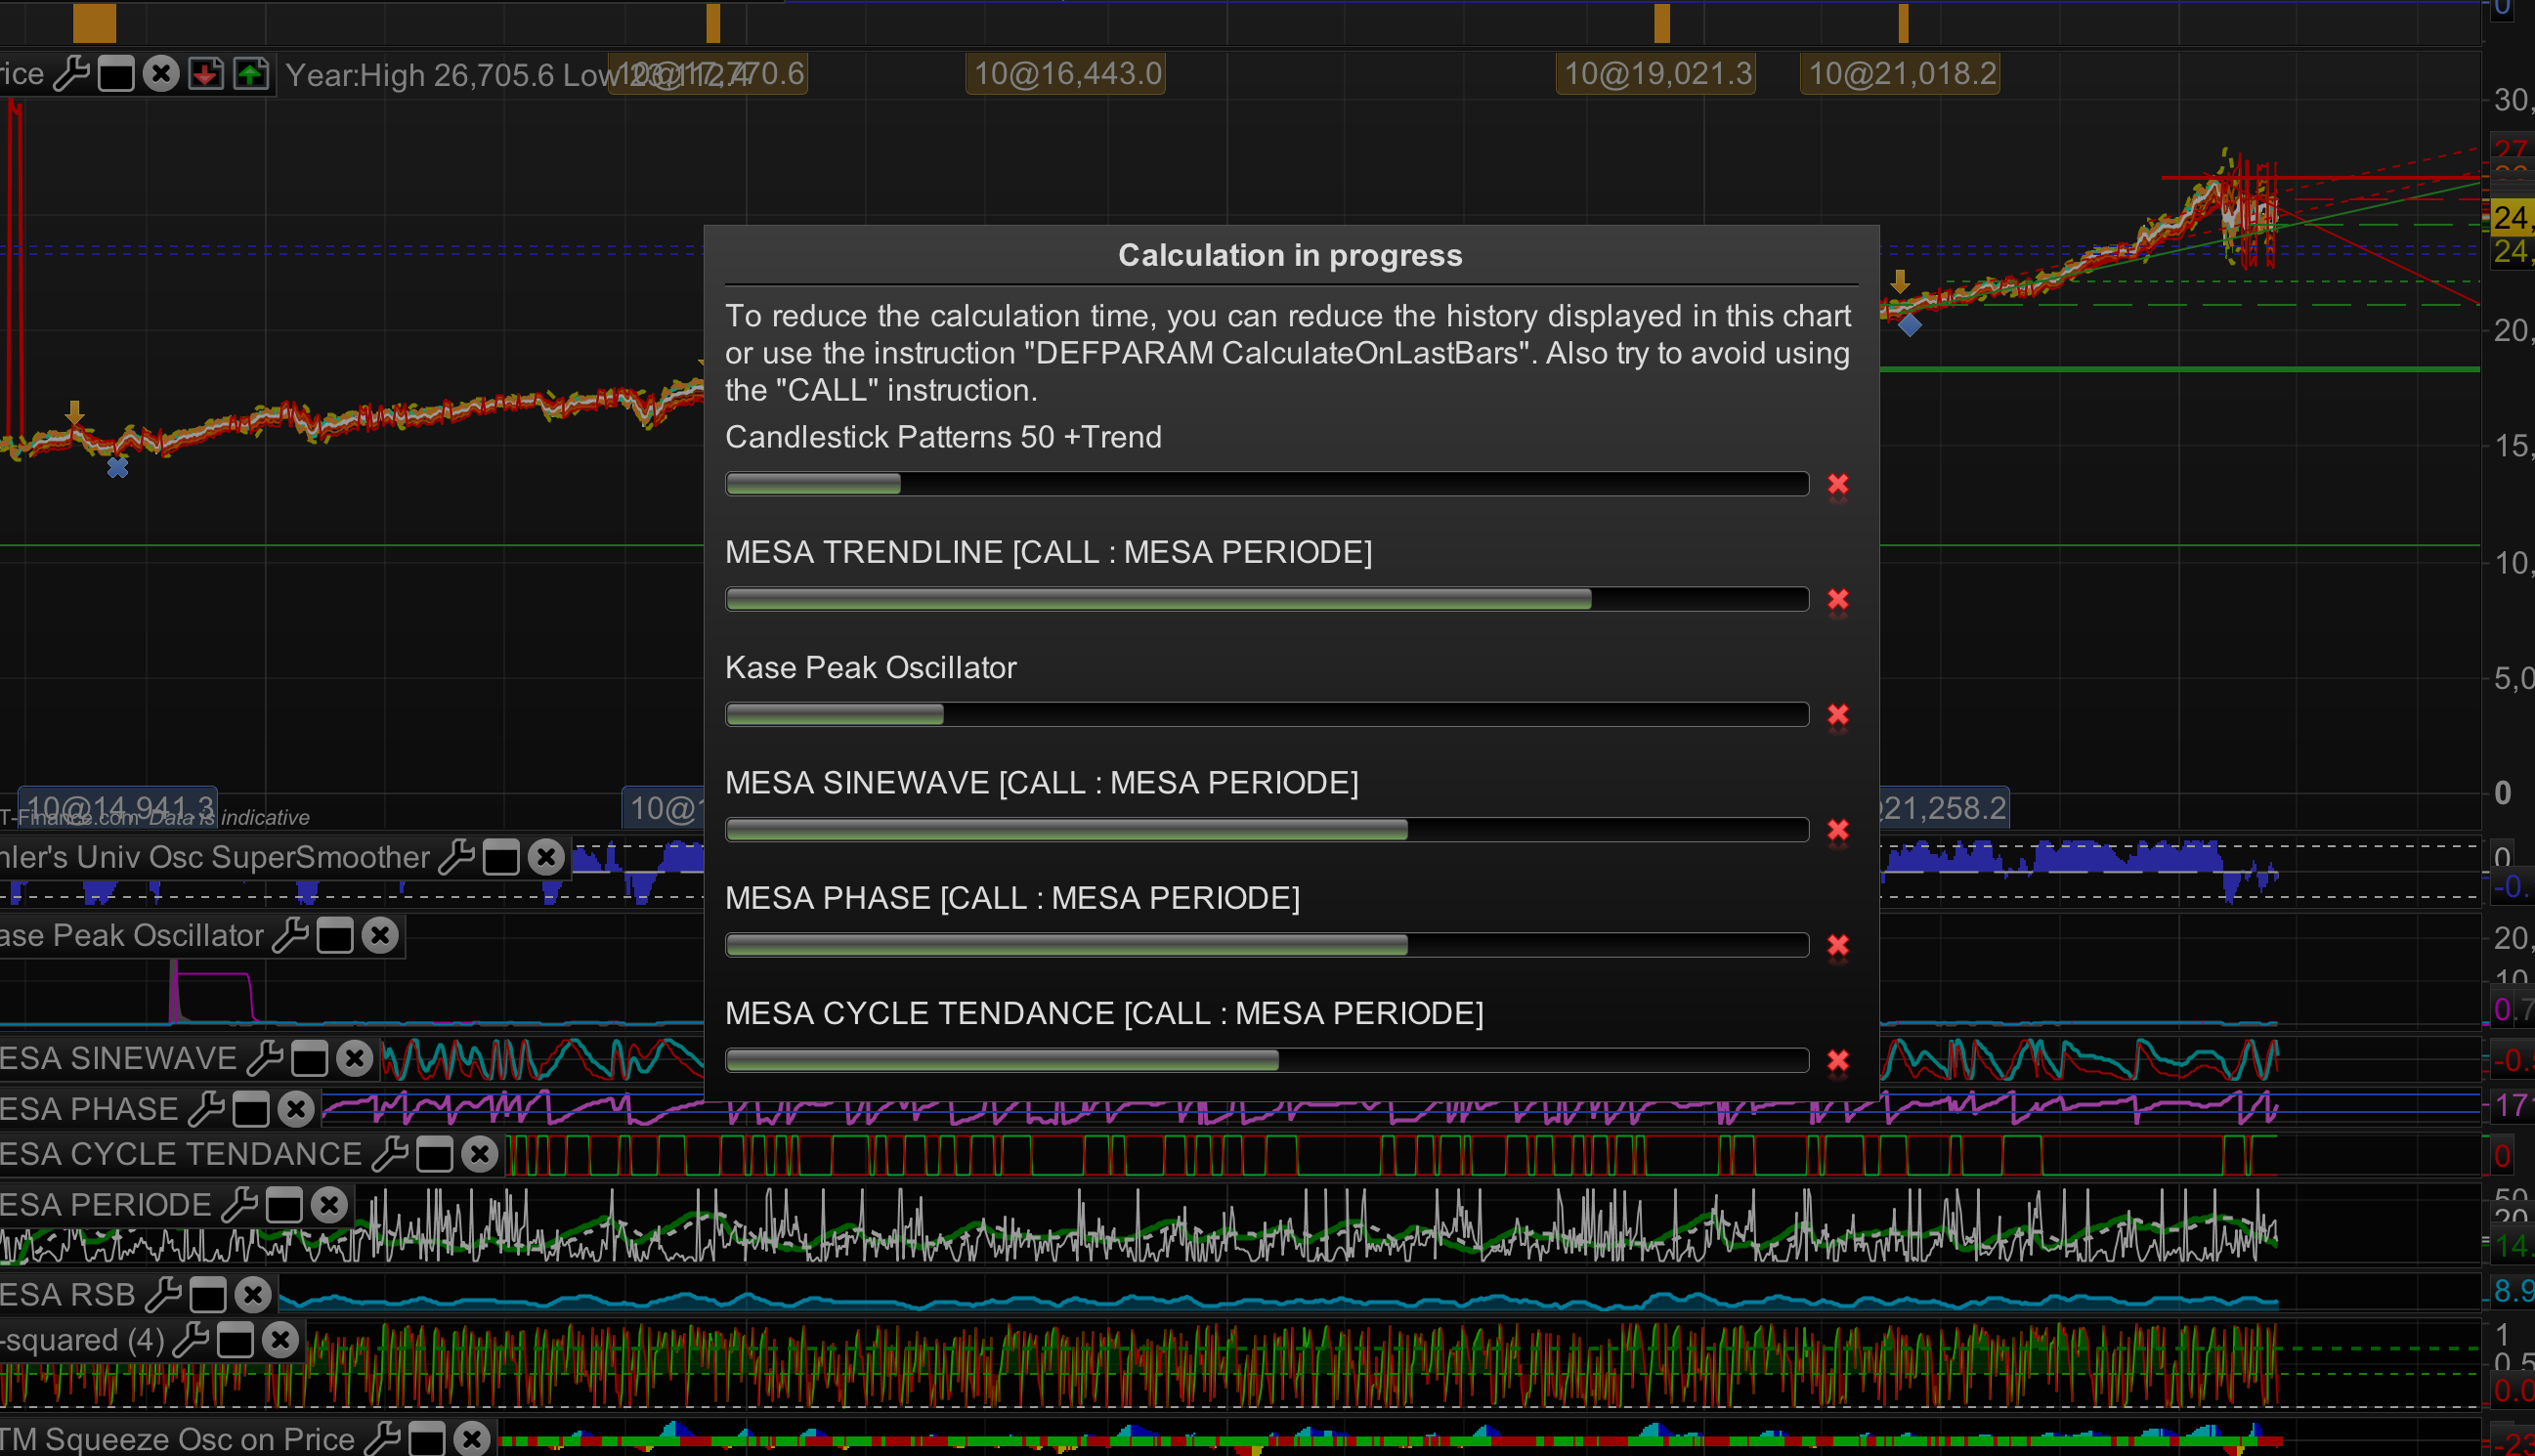The width and height of the screenshot is (2535, 1456).
Task: Close the MESA PERIODE indicator panel
Action: pos(329,1205)
